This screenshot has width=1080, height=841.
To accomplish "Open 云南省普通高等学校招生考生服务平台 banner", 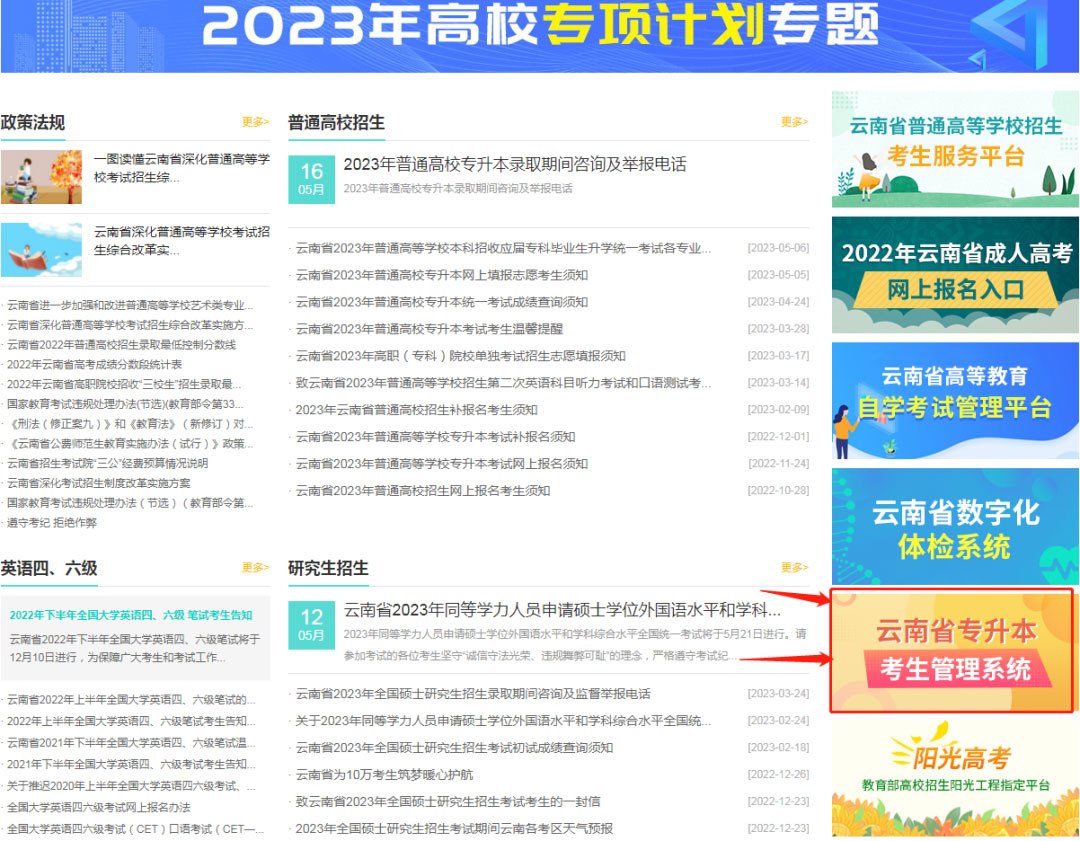I will click(x=954, y=148).
